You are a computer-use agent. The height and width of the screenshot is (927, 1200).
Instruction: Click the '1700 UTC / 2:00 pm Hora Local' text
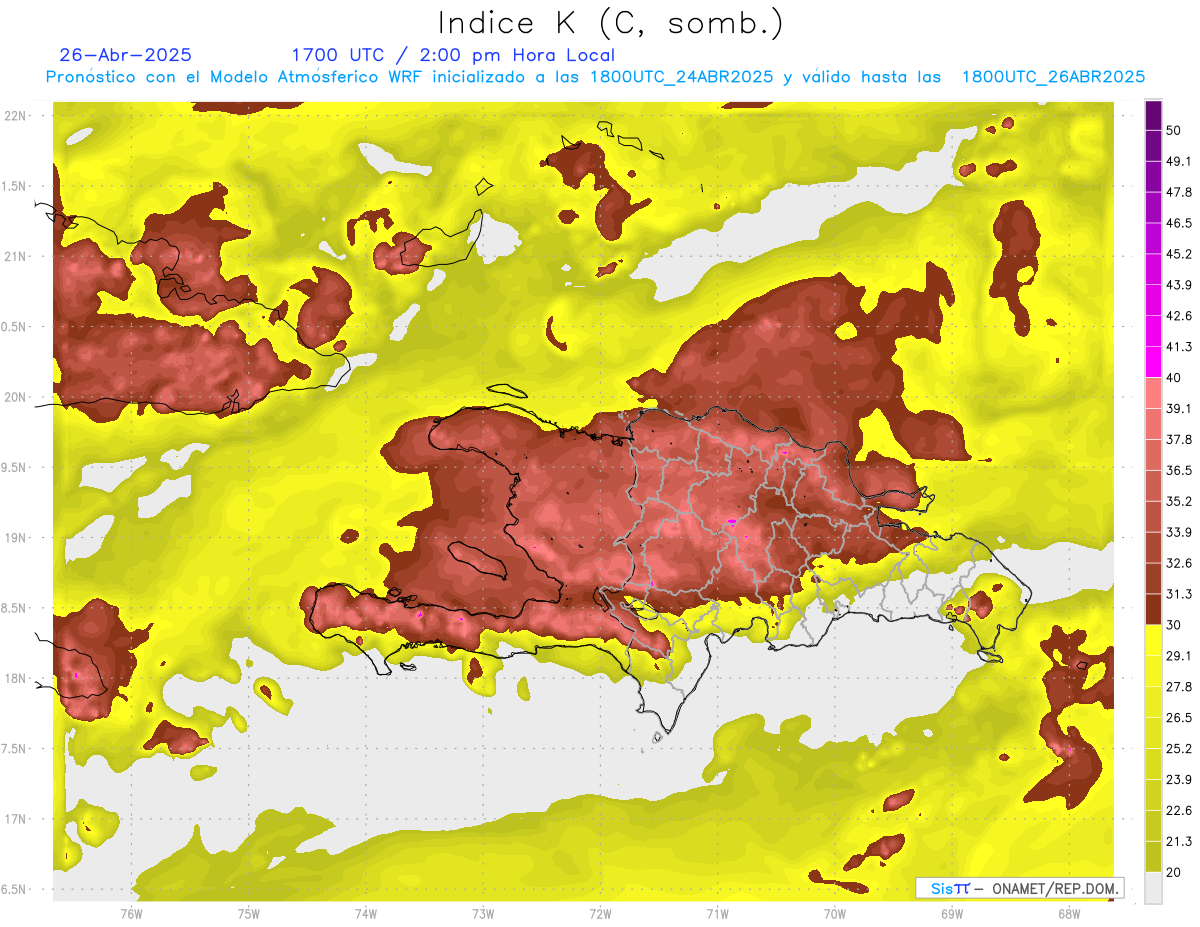(453, 55)
